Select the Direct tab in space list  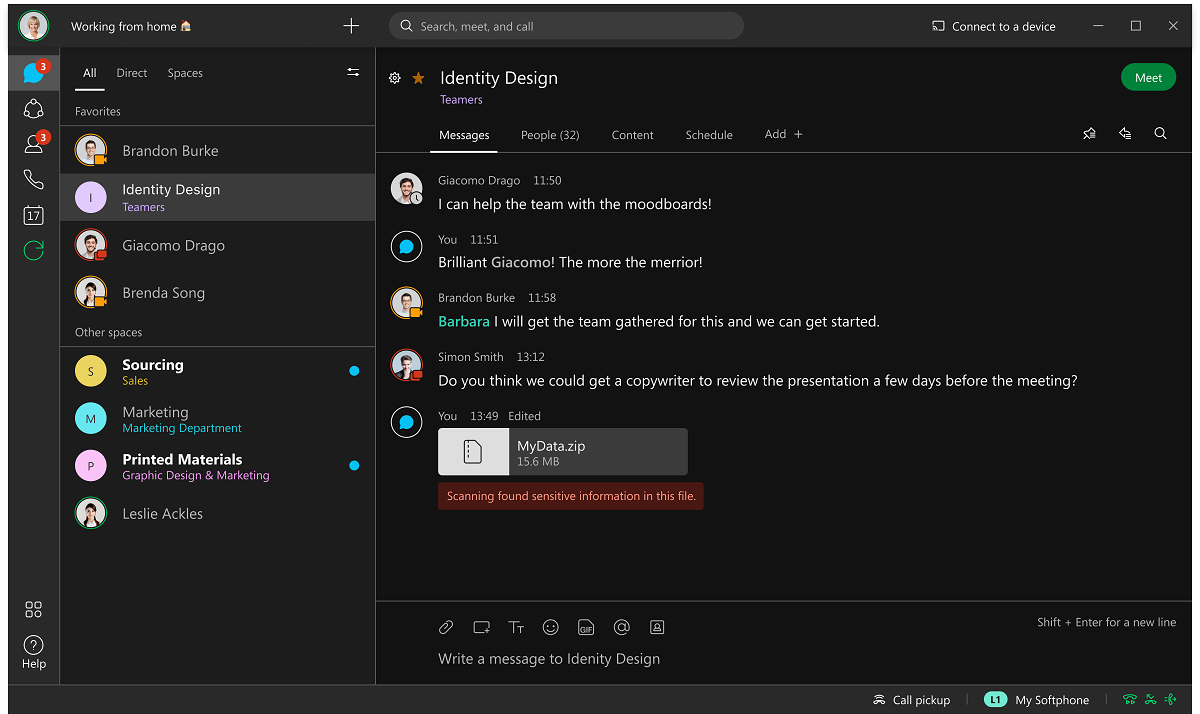tap(131, 73)
